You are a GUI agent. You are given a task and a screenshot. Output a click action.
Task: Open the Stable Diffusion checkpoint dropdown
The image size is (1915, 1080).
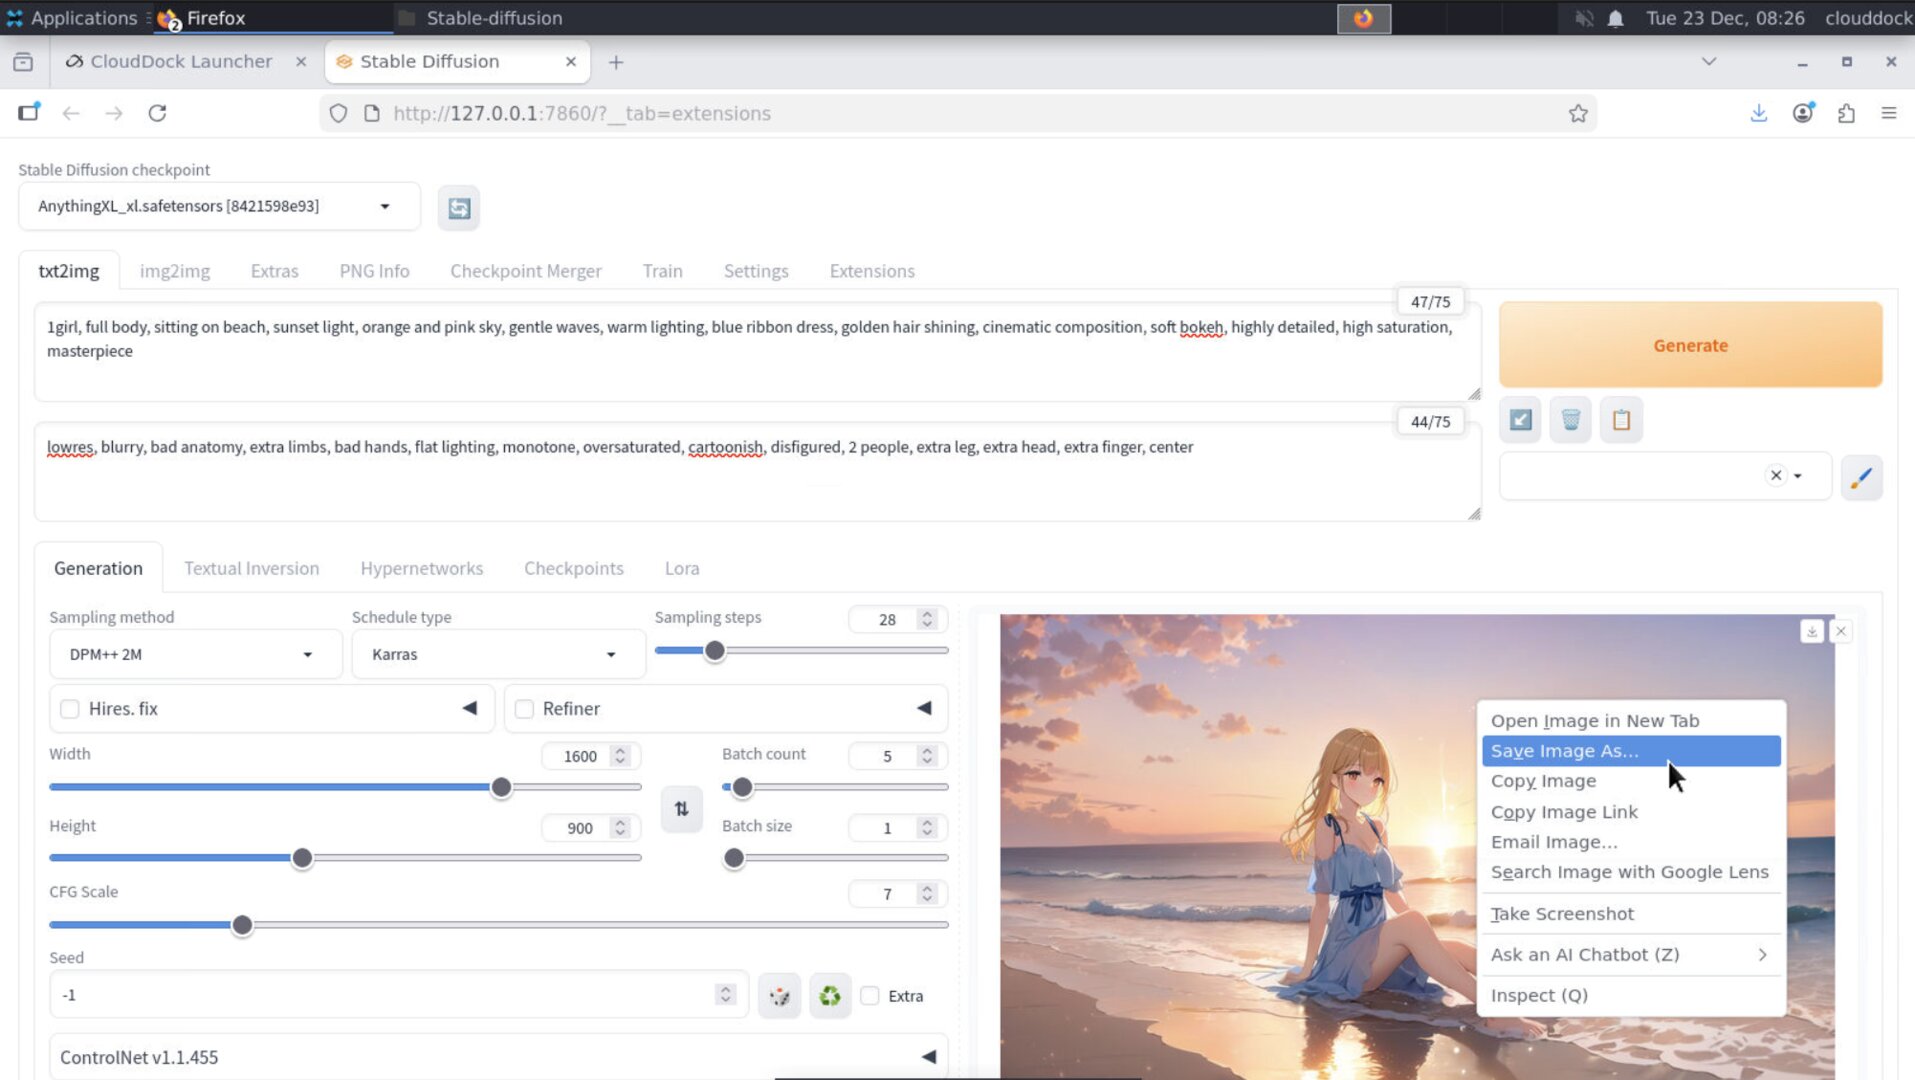(218, 206)
